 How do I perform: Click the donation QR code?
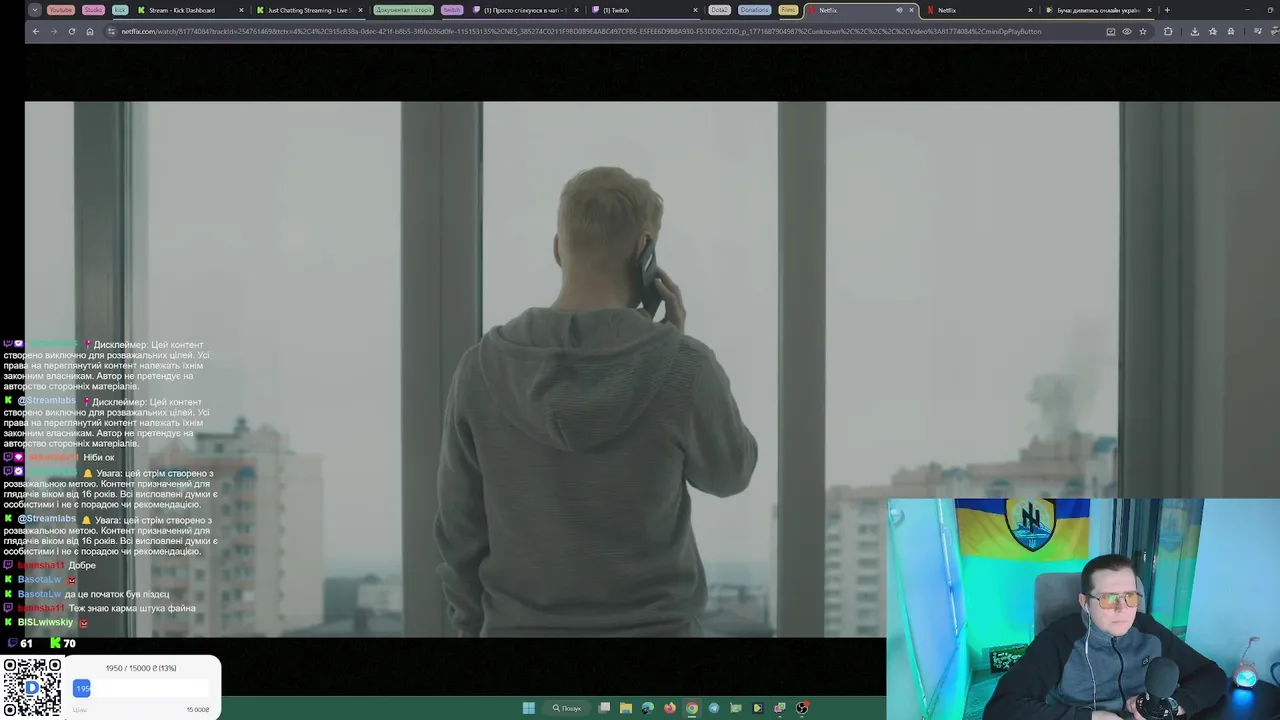pos(32,687)
